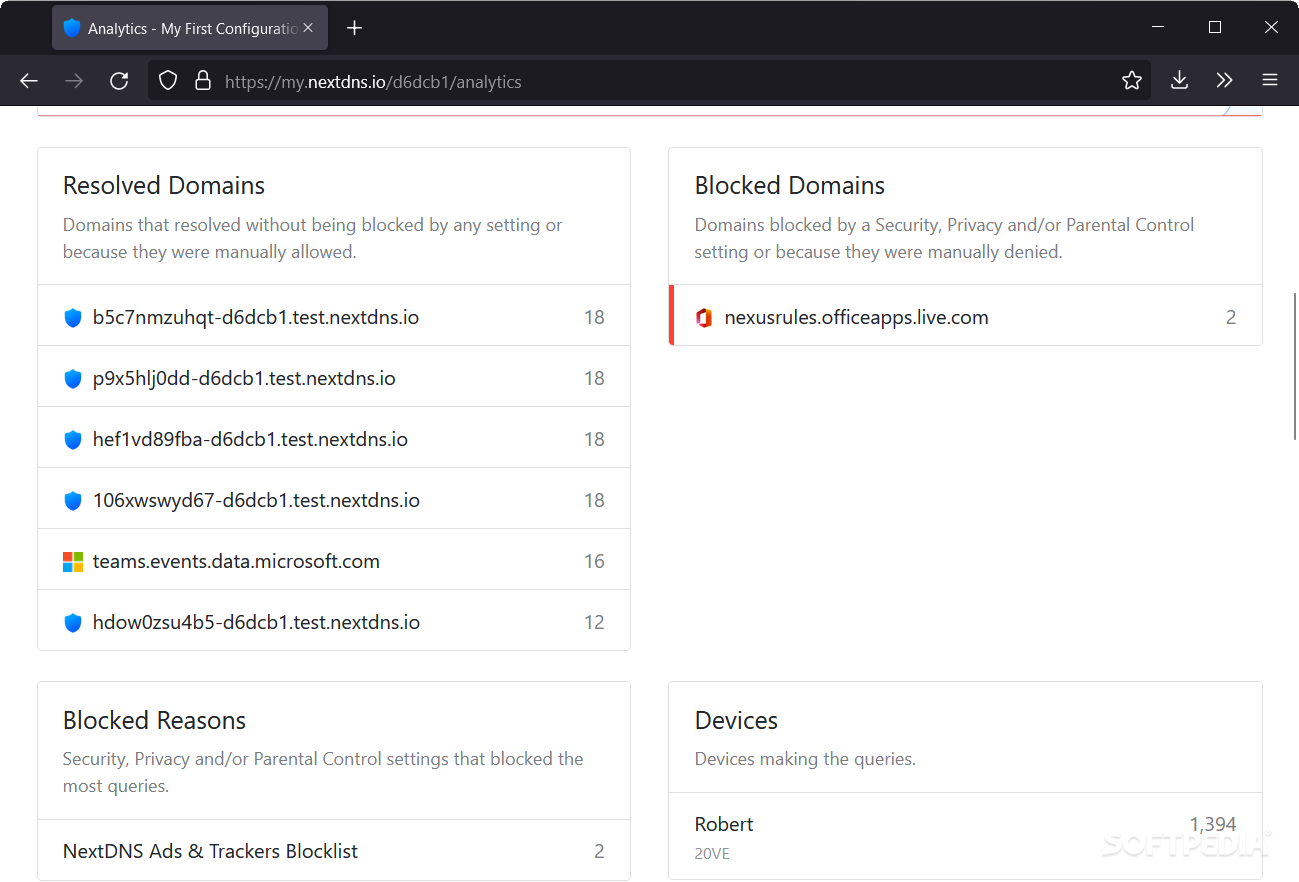Click the browser Back arrow

(29, 81)
